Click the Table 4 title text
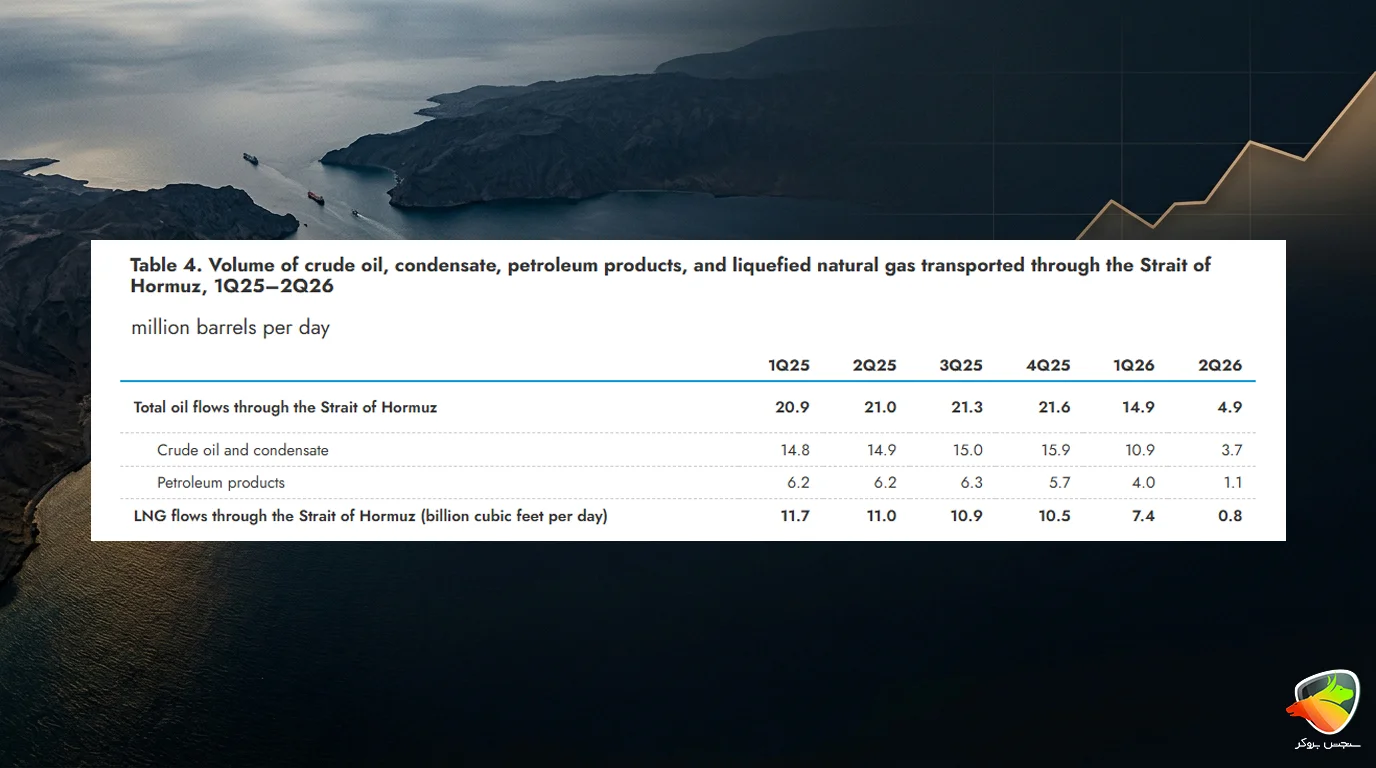The image size is (1376, 768). click(x=670, y=275)
